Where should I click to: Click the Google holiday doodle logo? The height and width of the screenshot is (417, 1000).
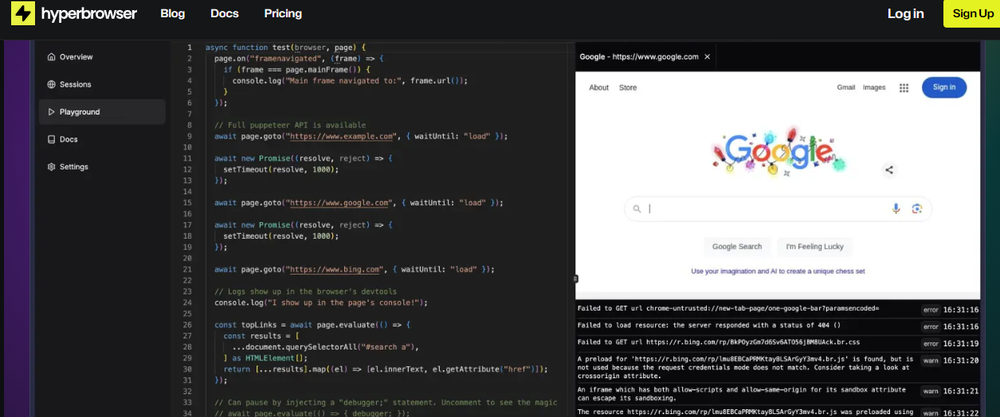pos(778,152)
